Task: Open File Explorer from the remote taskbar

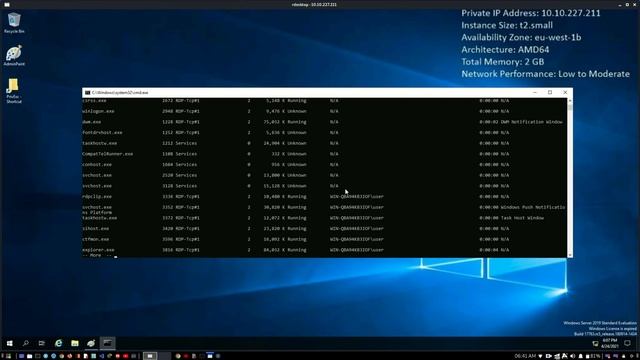Action: coord(75,343)
